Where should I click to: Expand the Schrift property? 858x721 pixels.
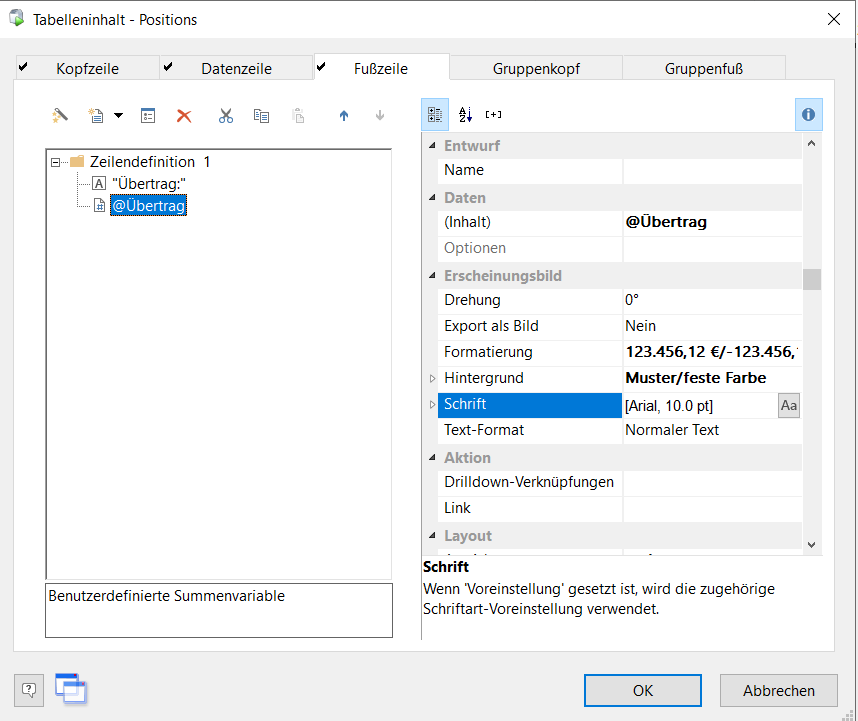point(432,404)
